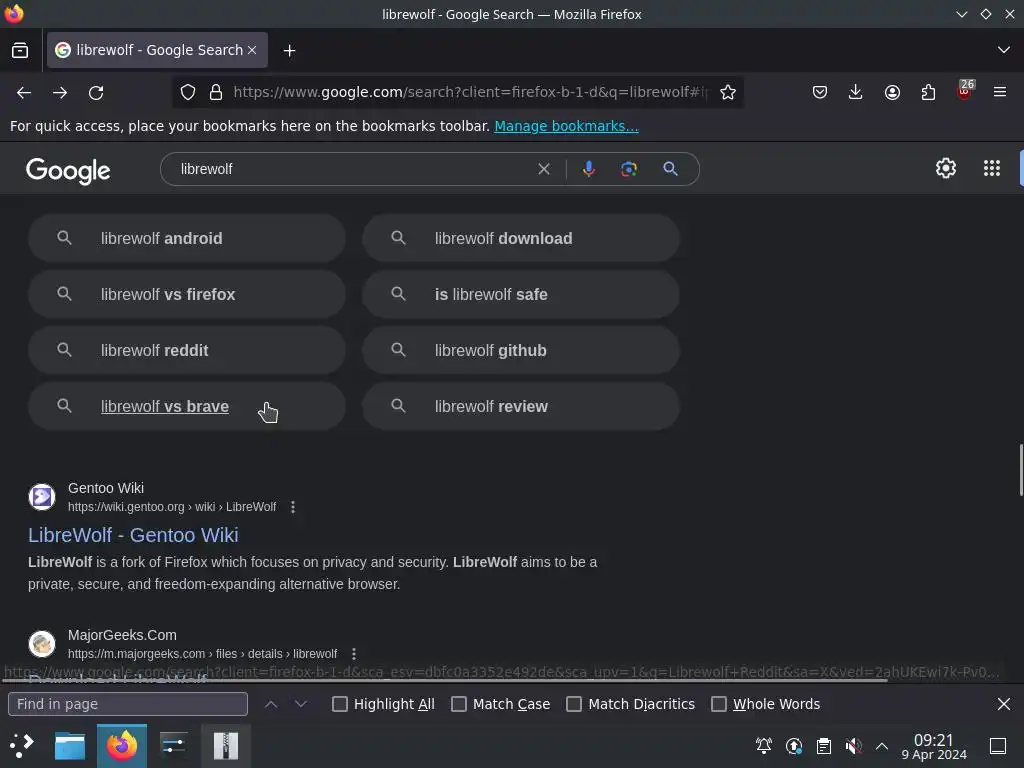Open options for the MajorGeeks result
Screen dimensions: 1024x768
(x=353, y=654)
